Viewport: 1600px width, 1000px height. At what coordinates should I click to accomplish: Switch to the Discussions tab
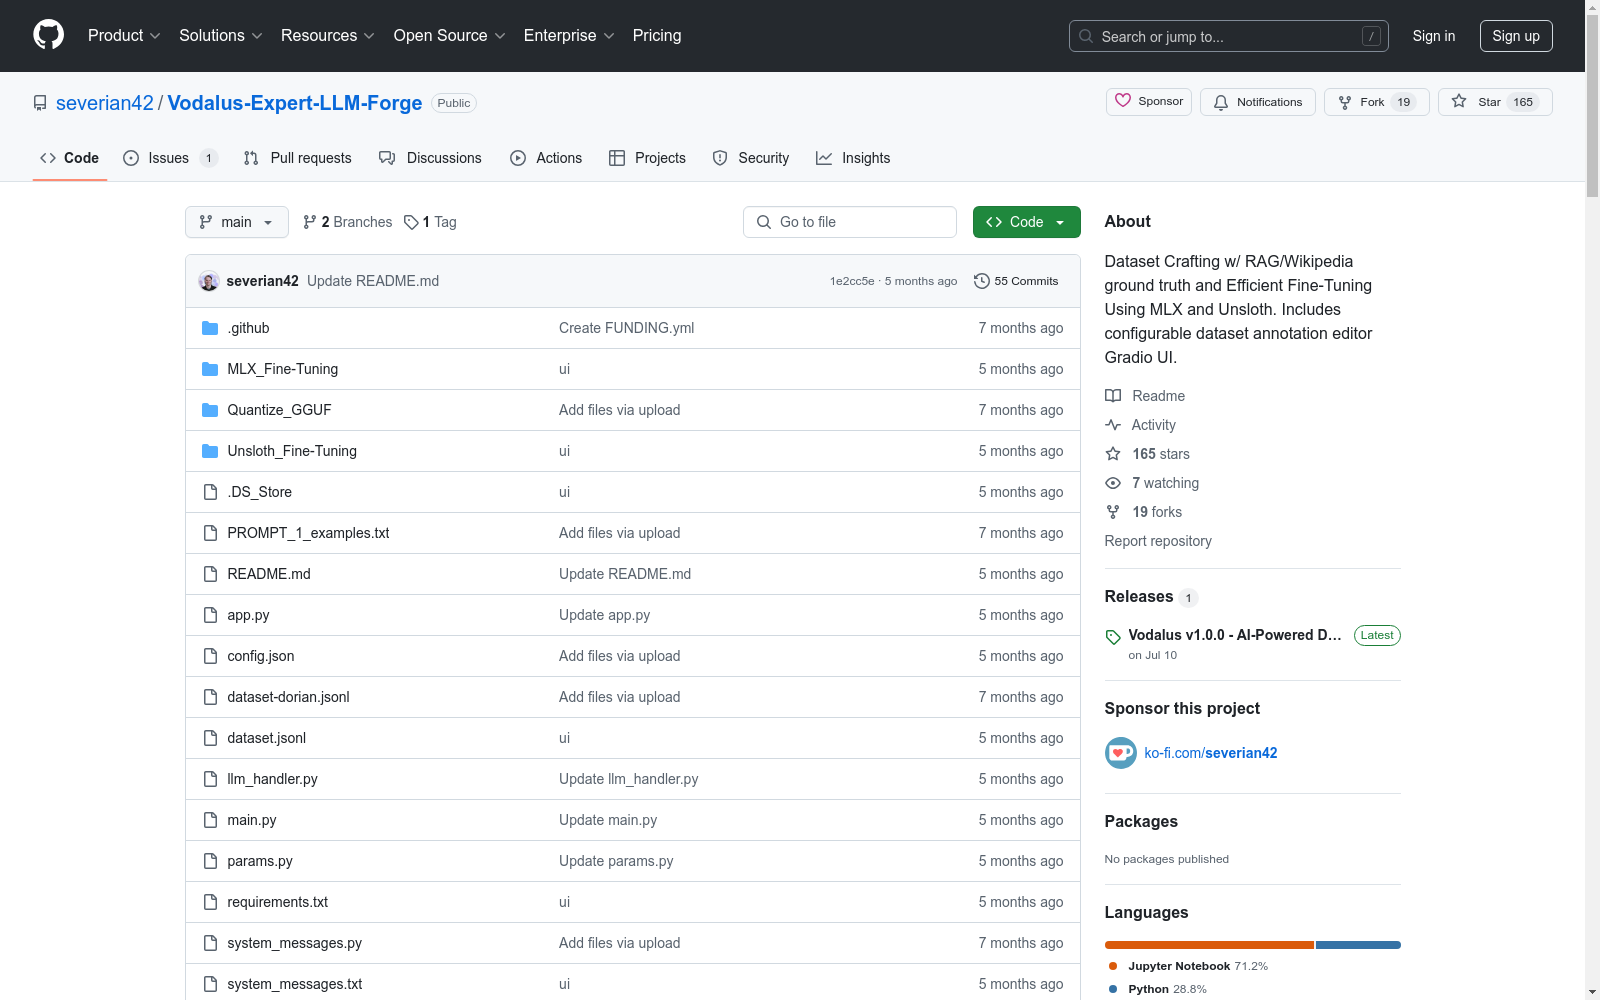(430, 158)
